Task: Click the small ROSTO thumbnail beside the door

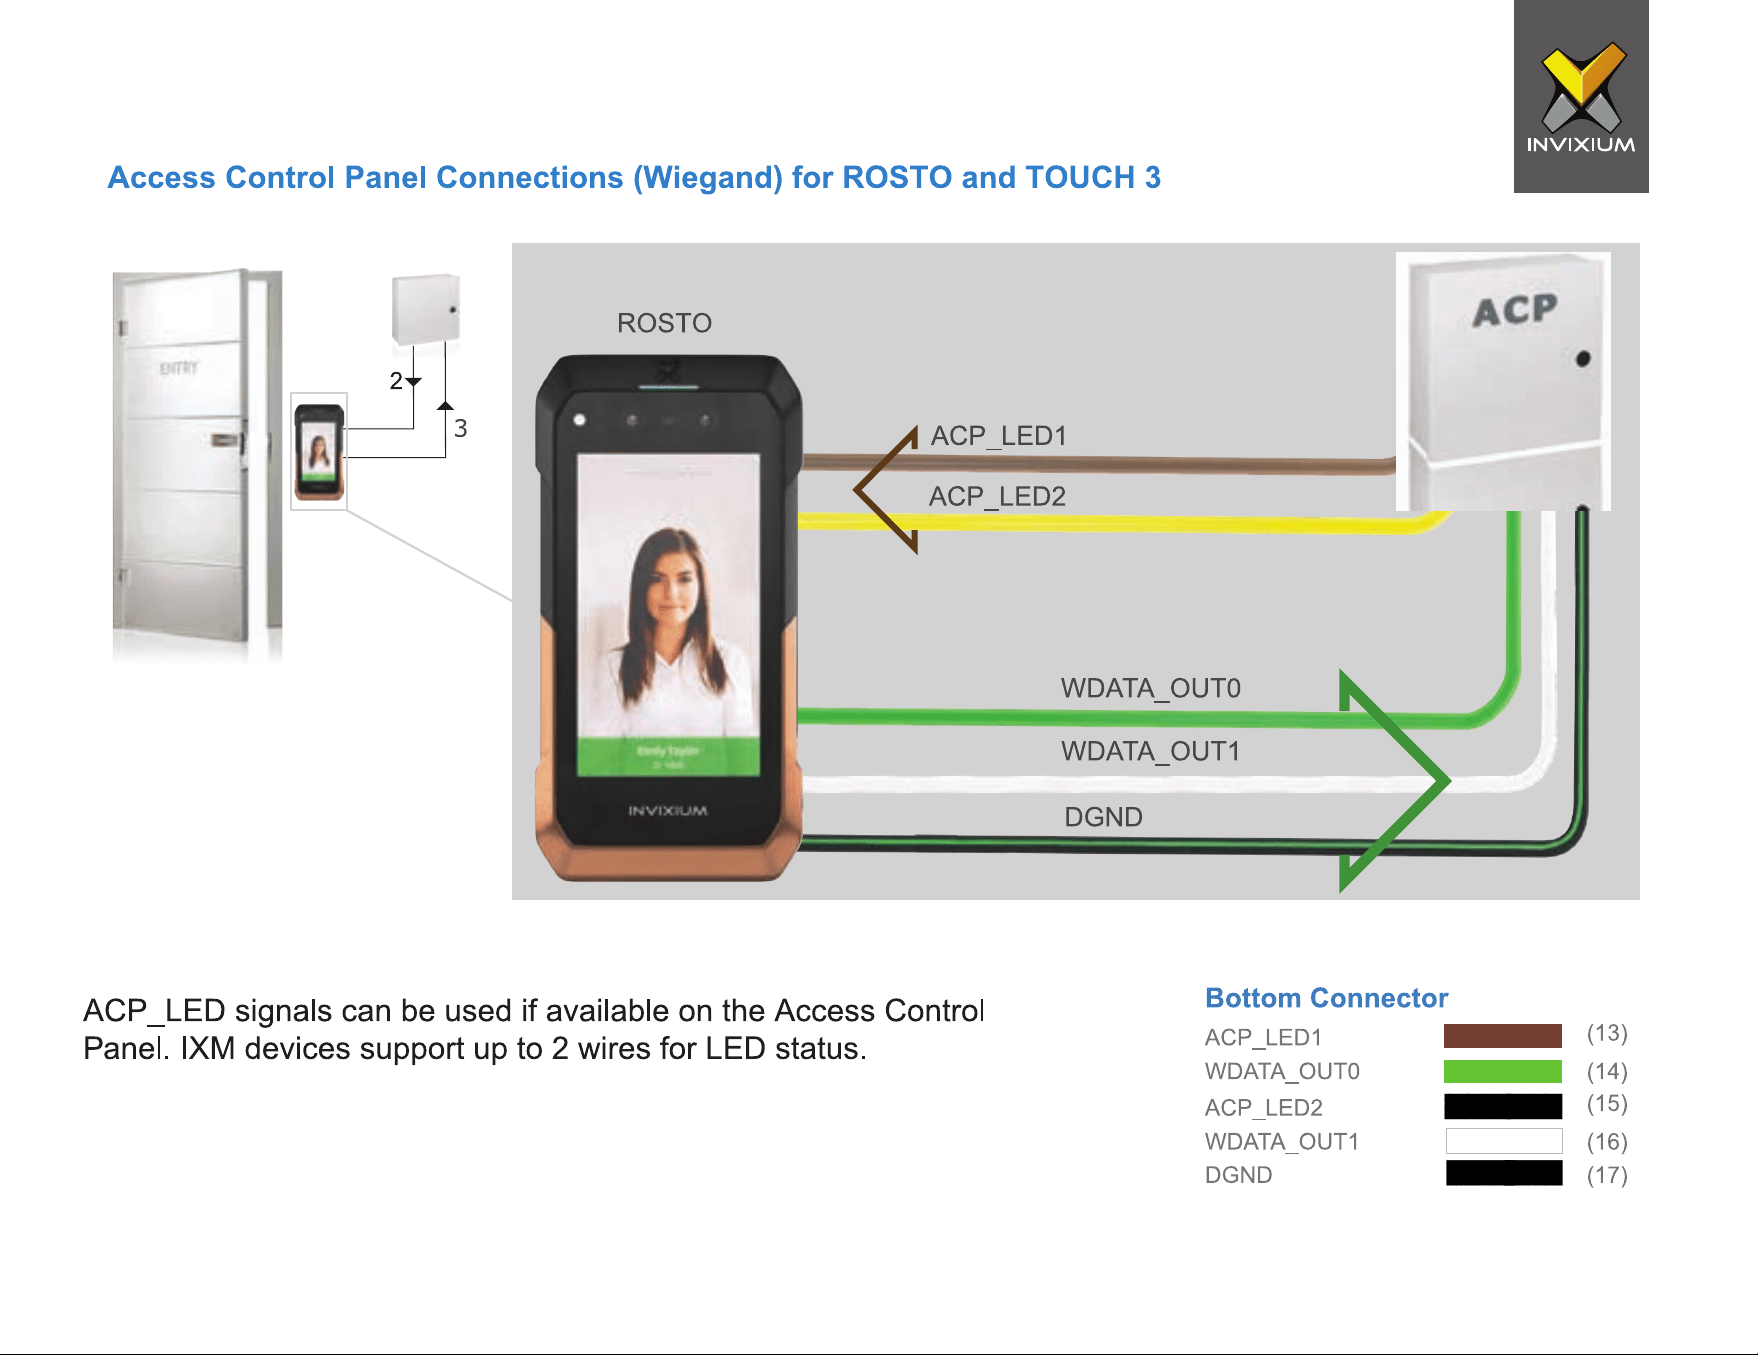Action: [x=319, y=452]
